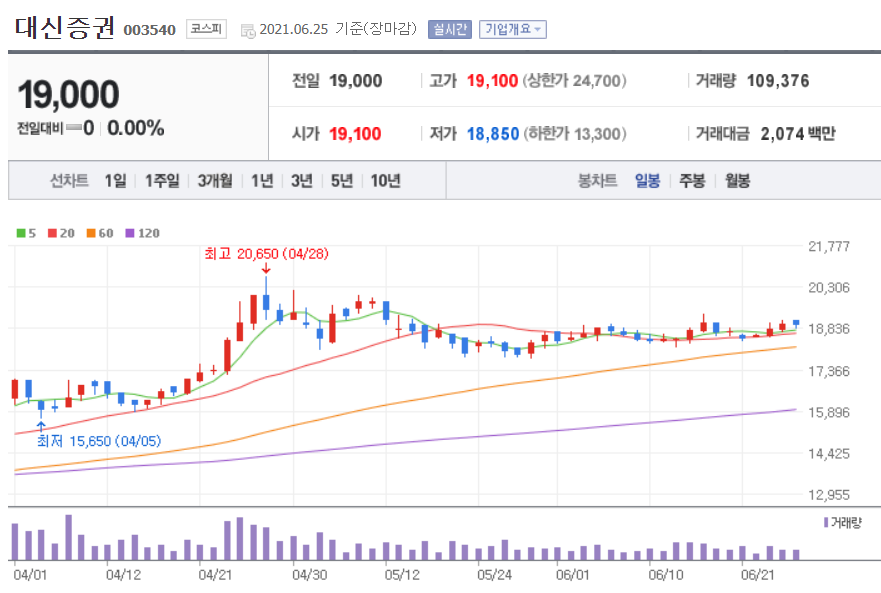Screen dimensions: 881x593
Task: Show the 3년 line chart
Action: coord(302,180)
